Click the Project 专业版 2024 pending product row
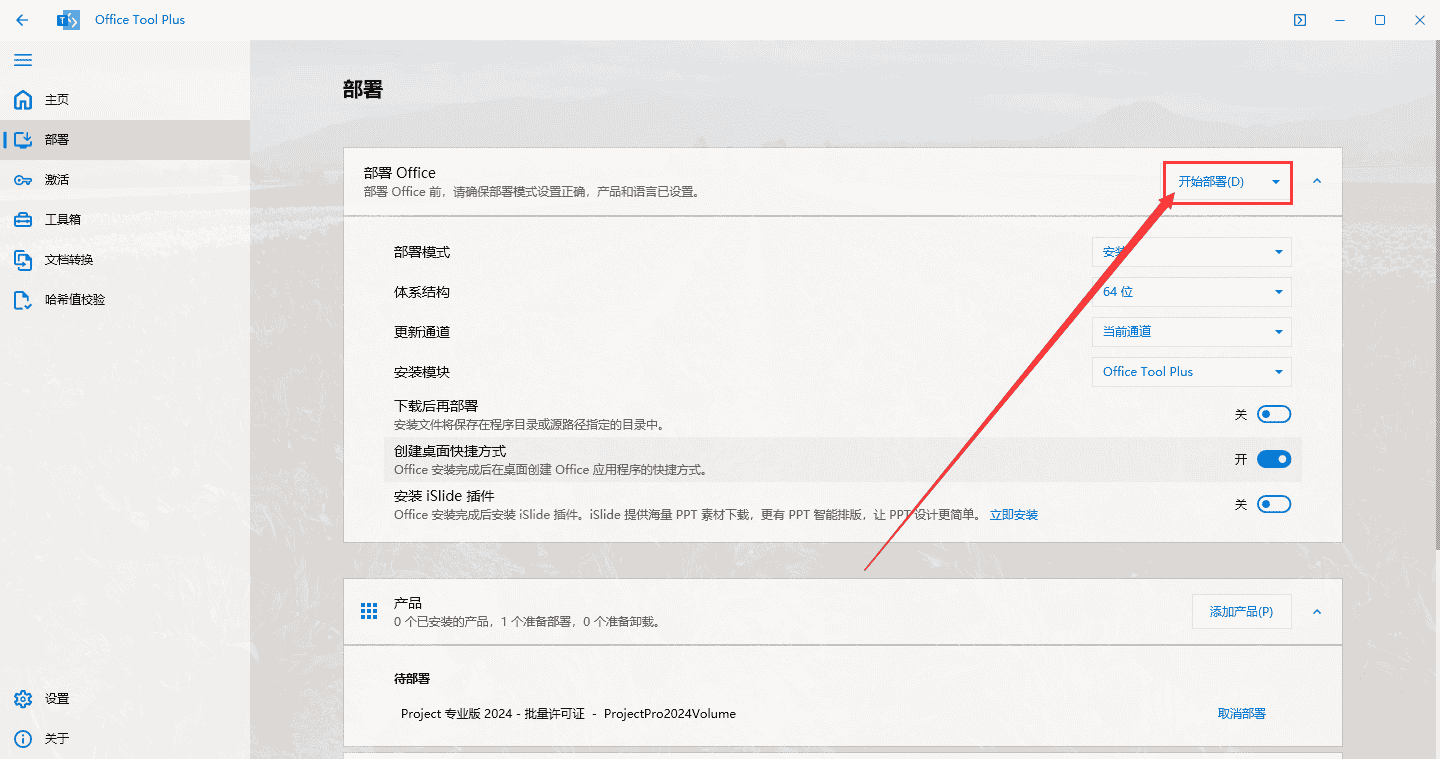Viewport: 1440px width, 759px height. pos(842,714)
